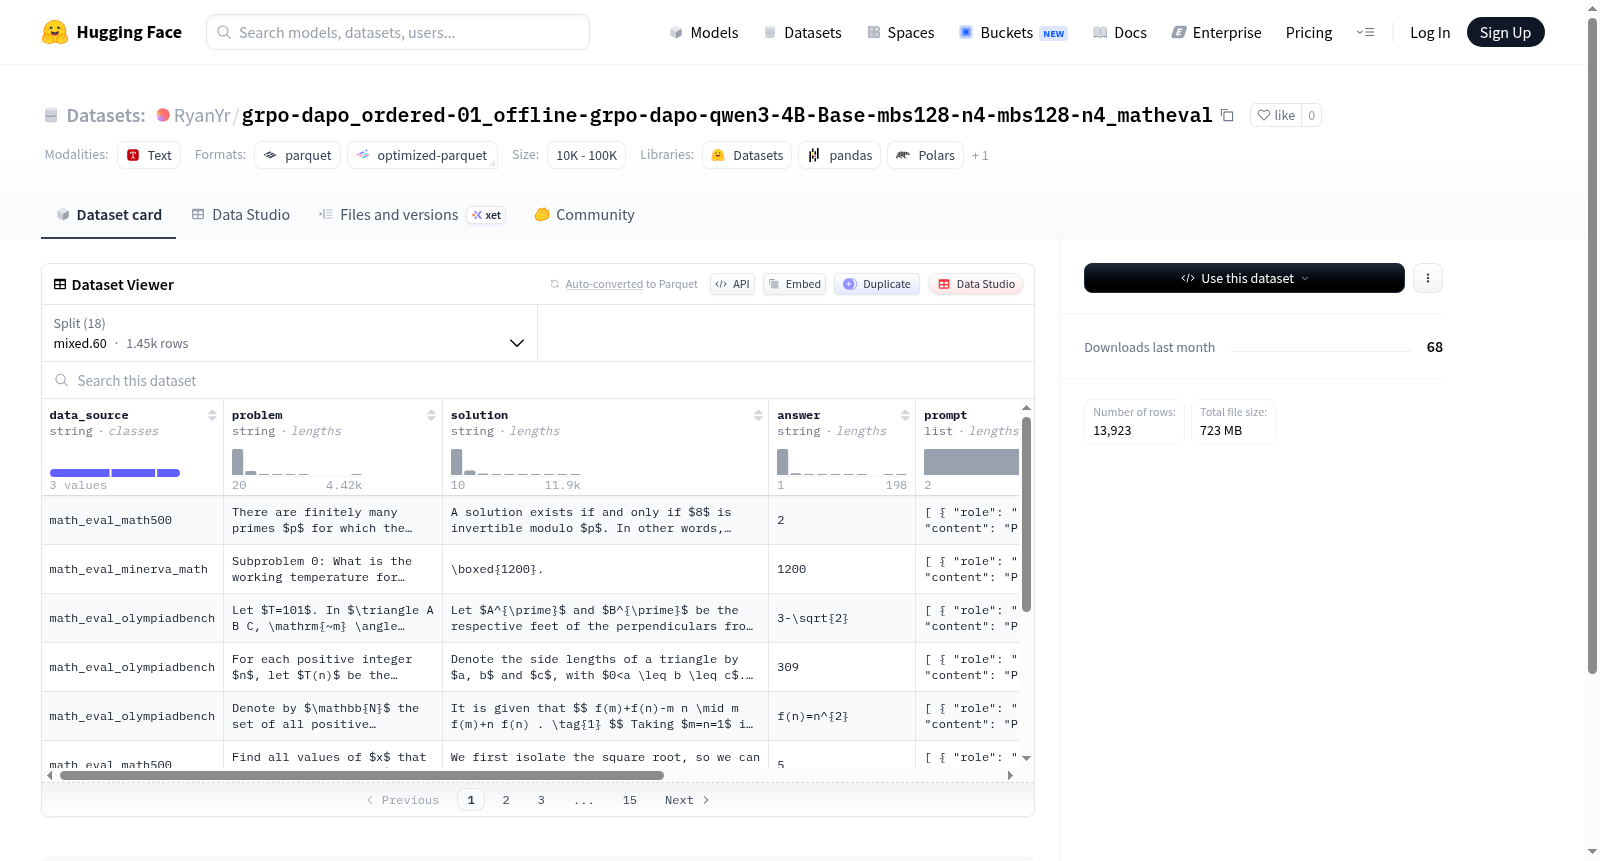Sort the data_source column
This screenshot has height=861, width=1600.
pos(212,415)
